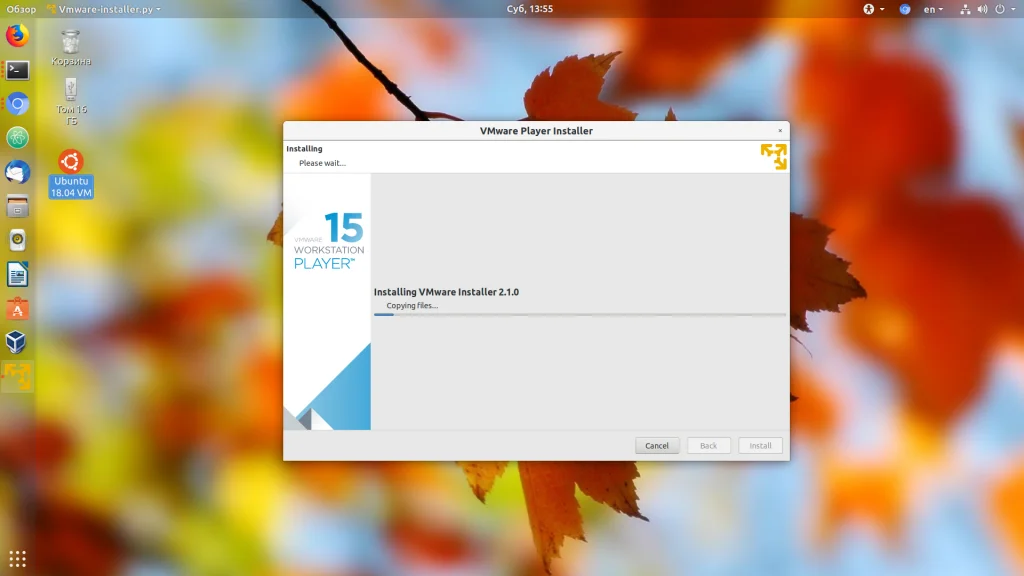The image size is (1024, 576).
Task: Open the en keyboard layout menu
Action: pos(933,9)
